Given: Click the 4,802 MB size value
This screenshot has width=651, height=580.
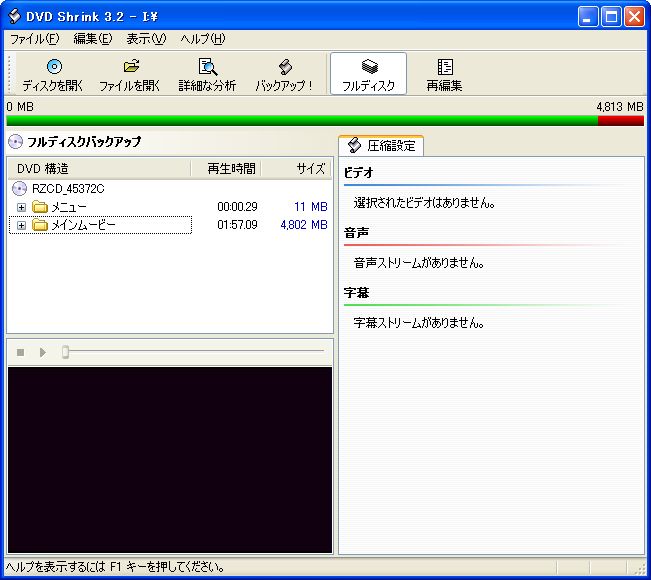Looking at the screenshot, I should click(304, 225).
